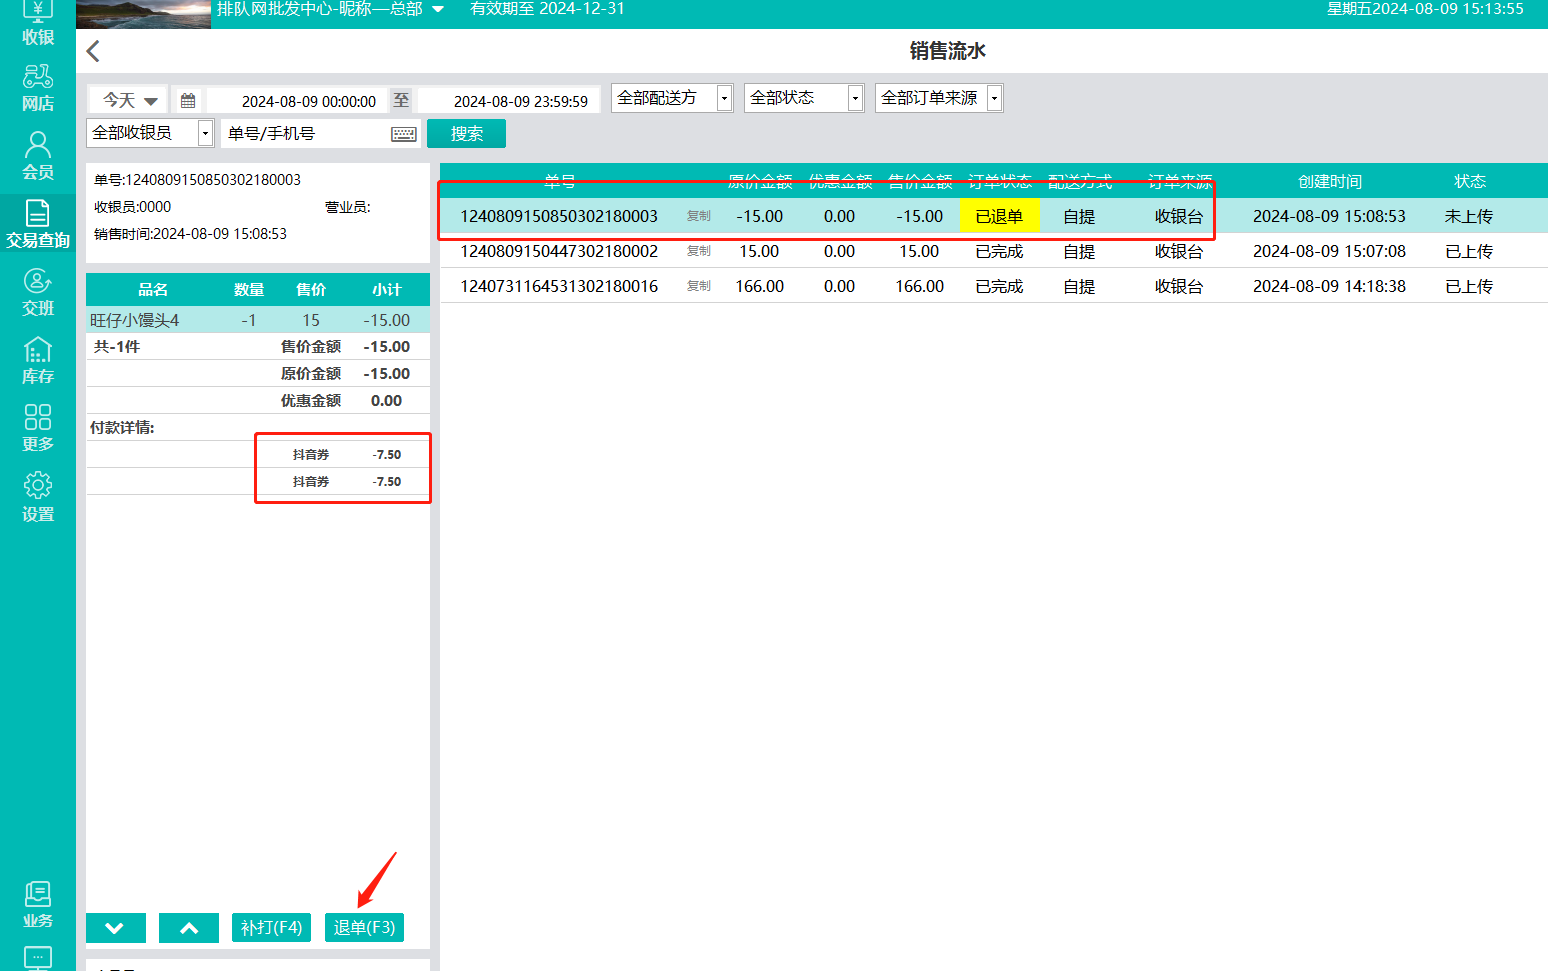Open 更多 more apps icon
1548x971 pixels.
37,428
